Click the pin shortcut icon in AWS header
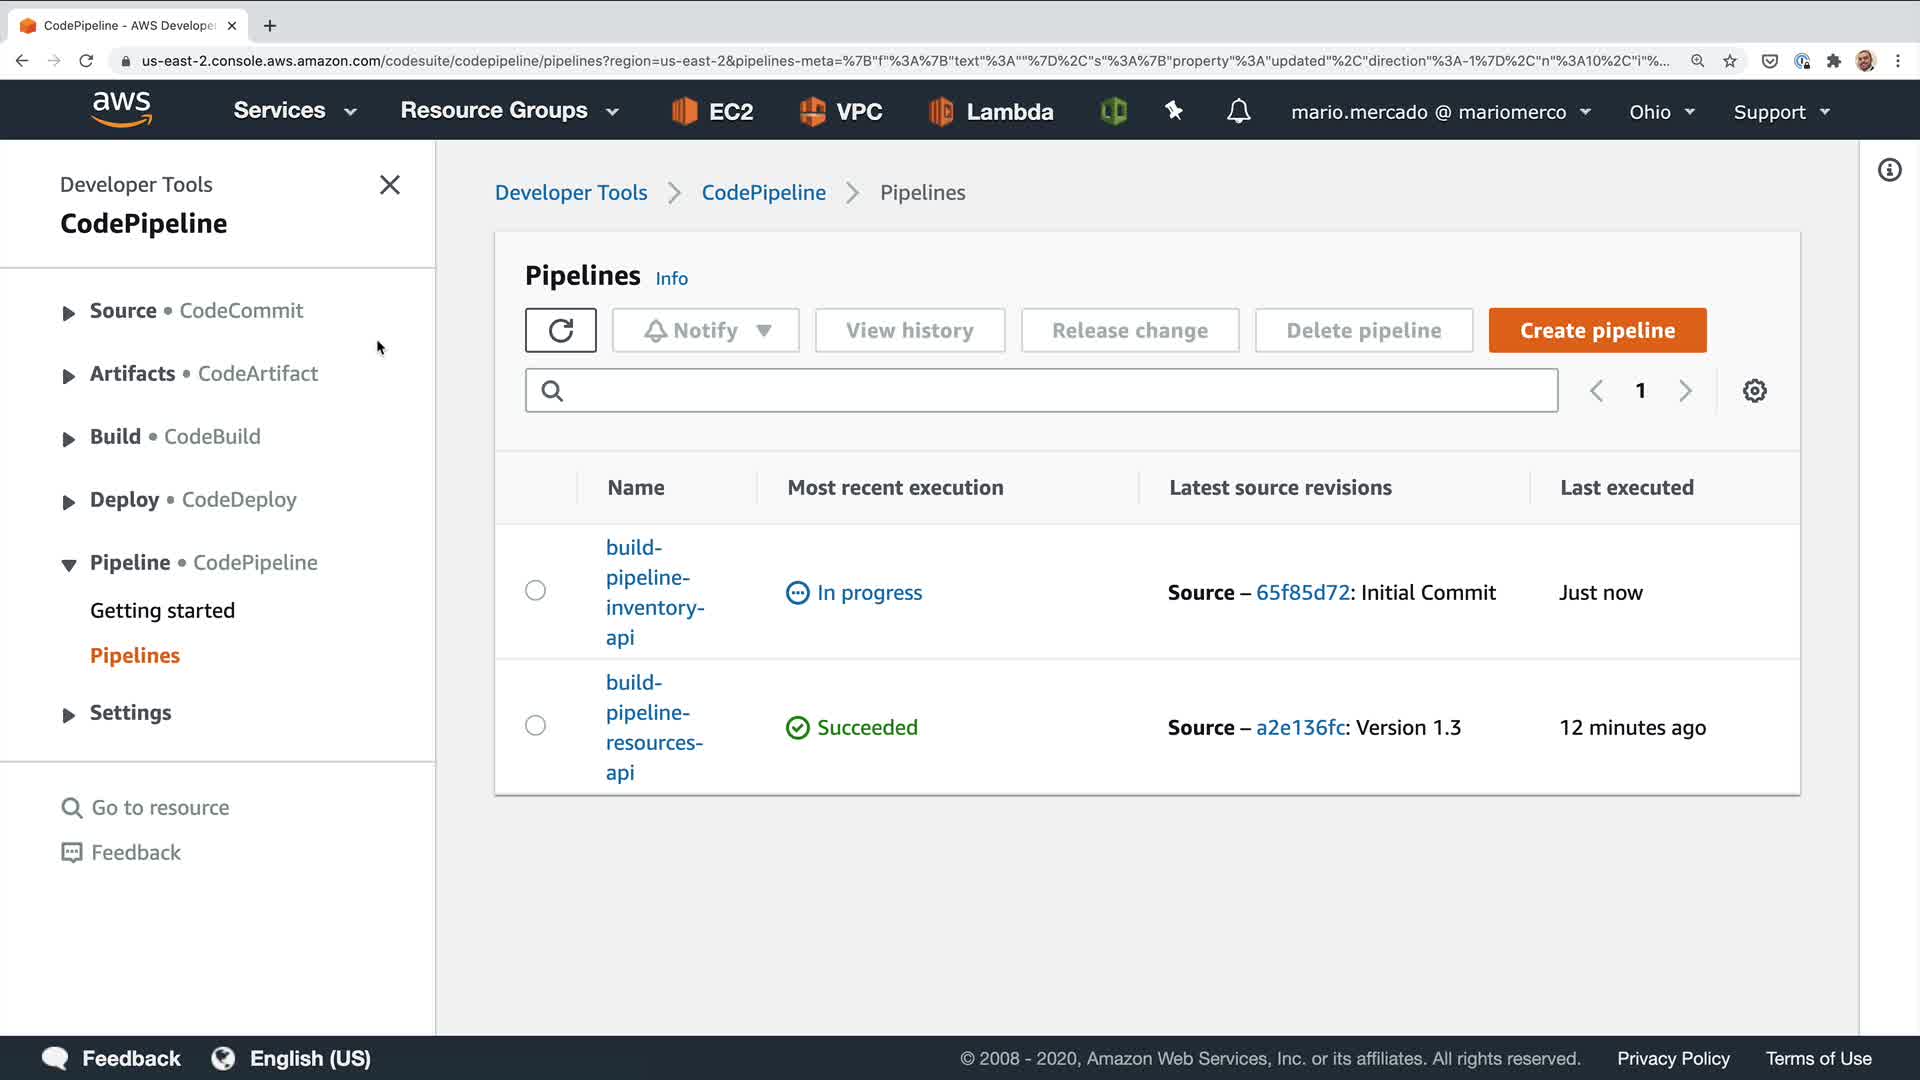The width and height of the screenshot is (1920, 1080). click(1174, 111)
